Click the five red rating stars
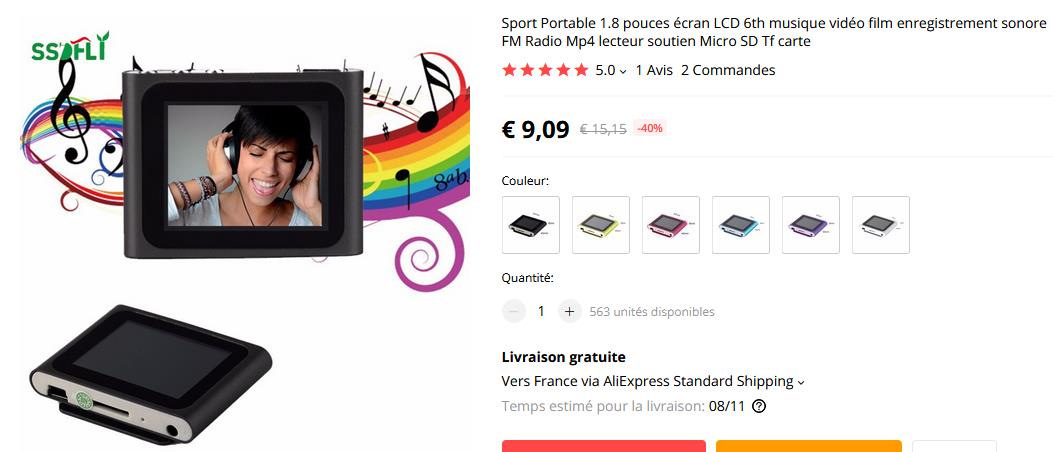The height and width of the screenshot is (452, 1053). pyautogui.click(x=545, y=70)
